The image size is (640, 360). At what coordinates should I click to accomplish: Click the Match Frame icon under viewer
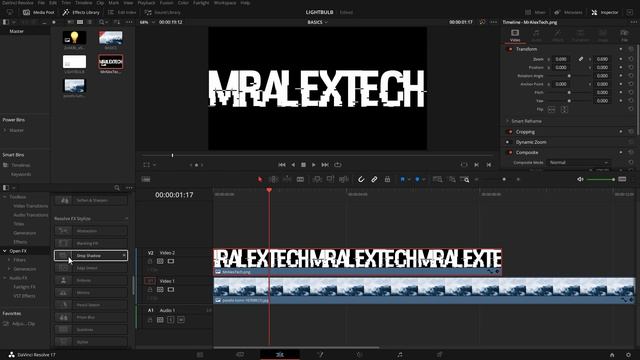pos(464,164)
